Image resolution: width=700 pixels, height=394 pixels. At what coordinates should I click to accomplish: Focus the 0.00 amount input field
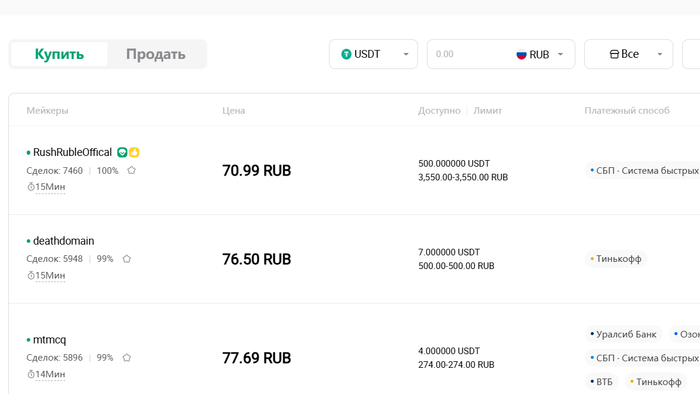click(469, 54)
